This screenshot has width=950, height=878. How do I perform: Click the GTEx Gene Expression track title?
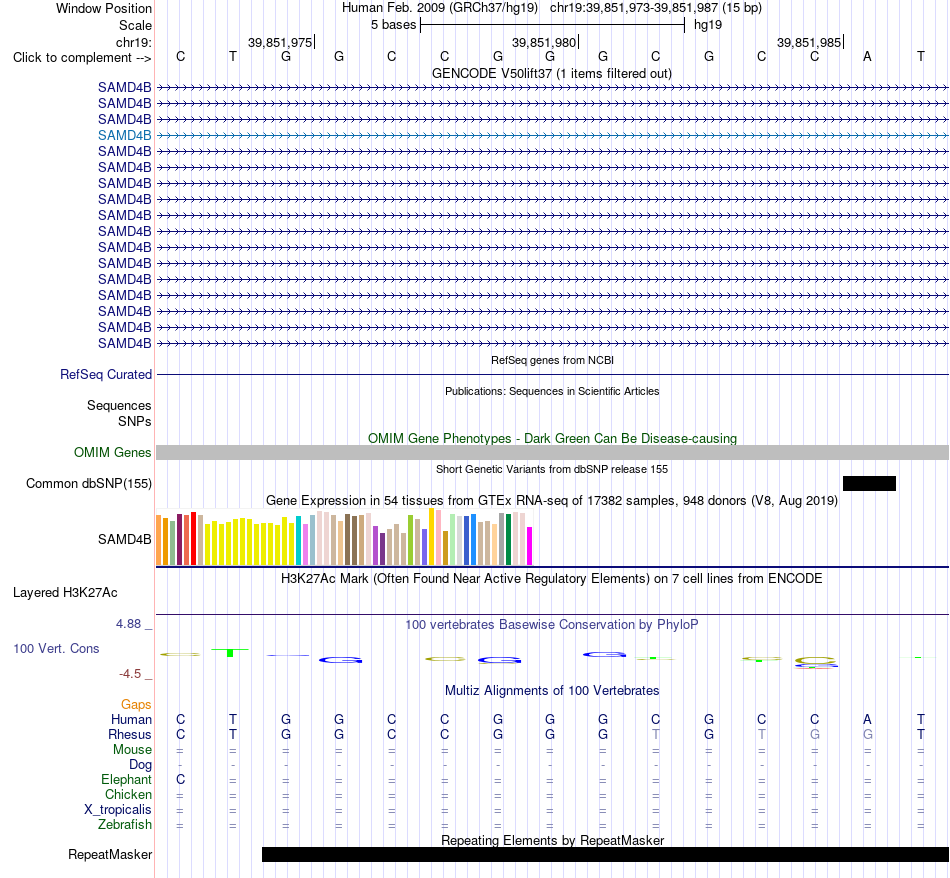click(552, 501)
